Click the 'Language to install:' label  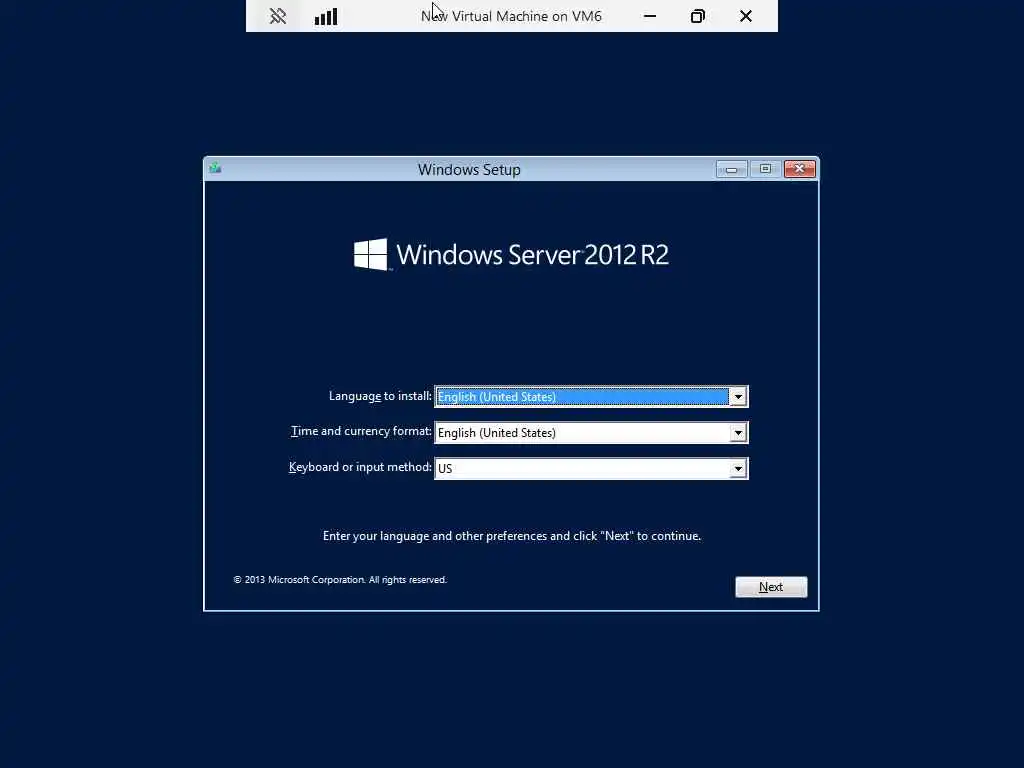pos(380,396)
